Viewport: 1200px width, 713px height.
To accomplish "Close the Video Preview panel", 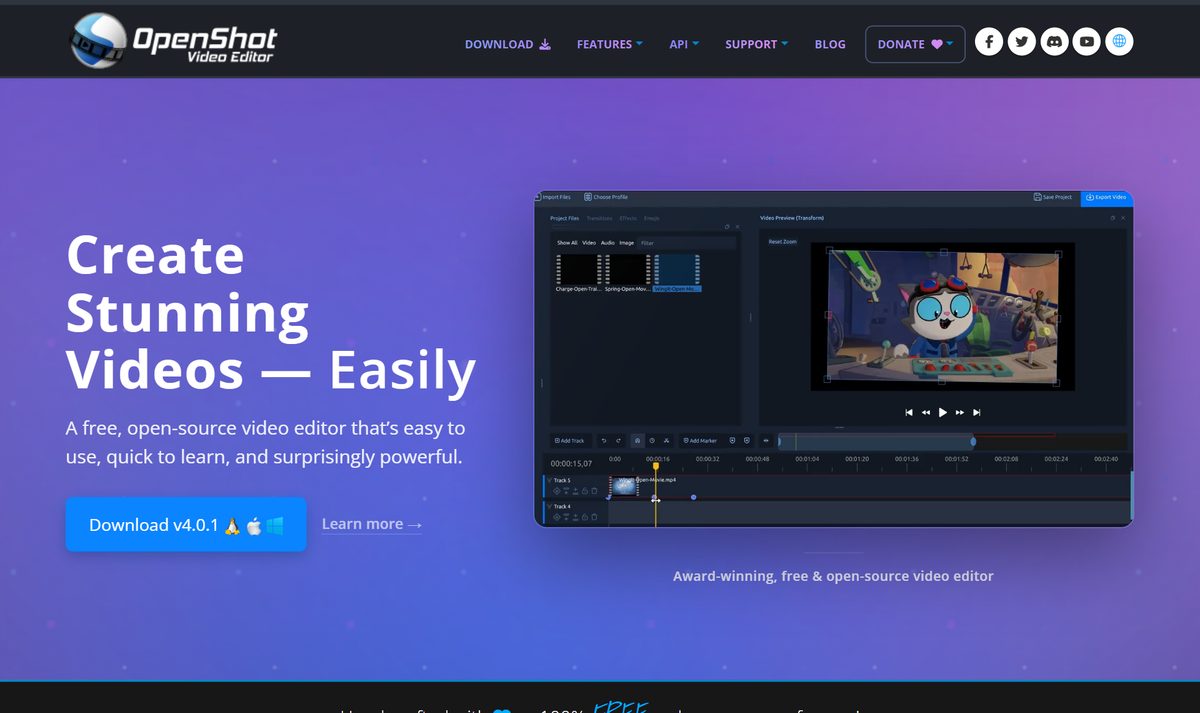I will pos(1123,218).
